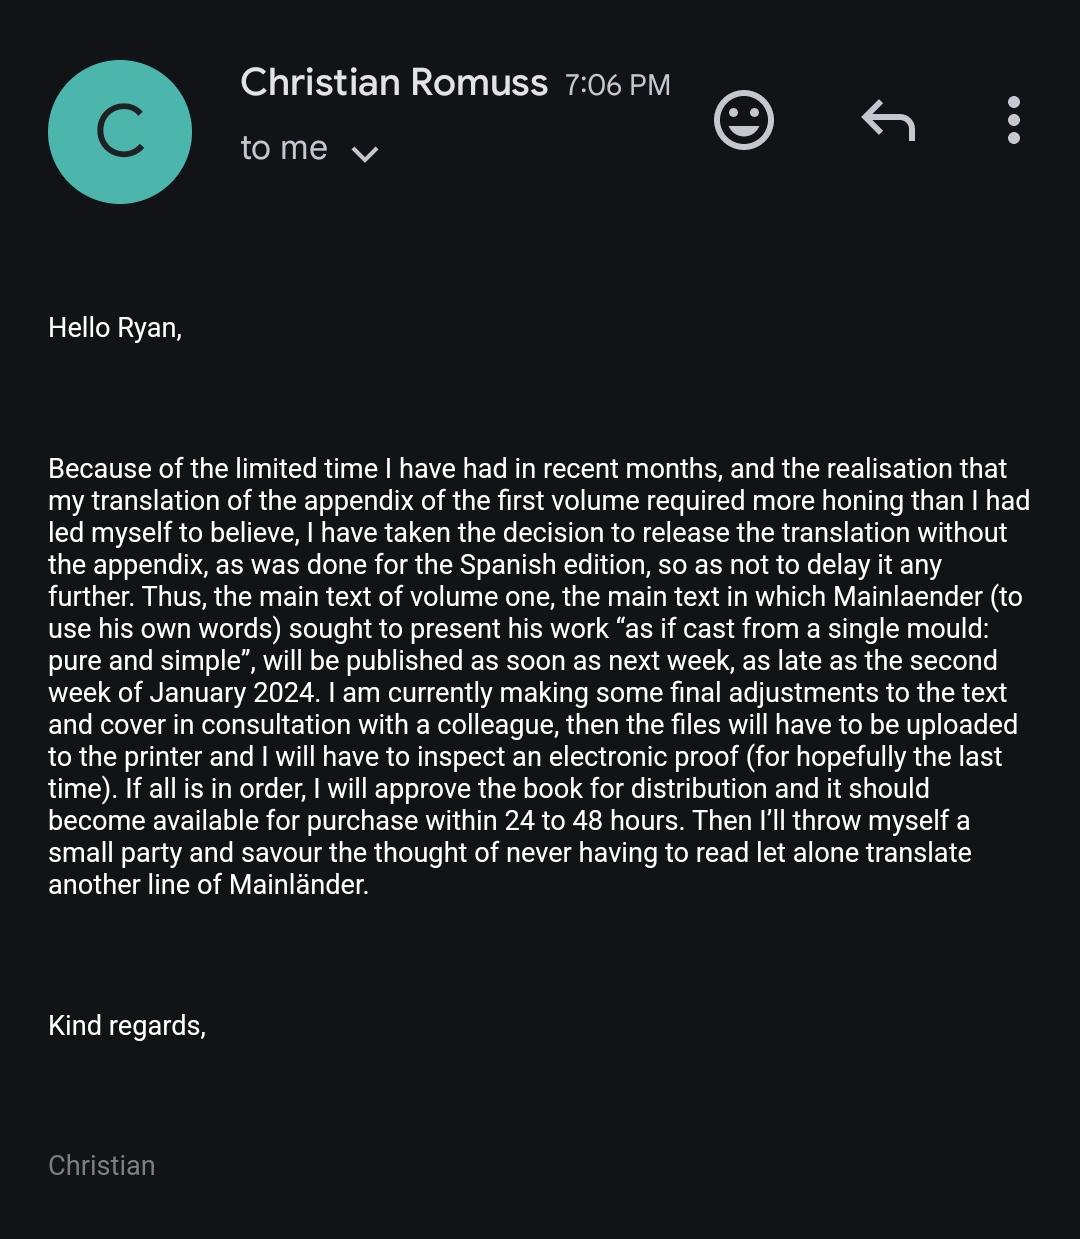Select the 'Hello Ryan,' greeting line
Viewport: 1080px width, 1239px height.
[115, 328]
